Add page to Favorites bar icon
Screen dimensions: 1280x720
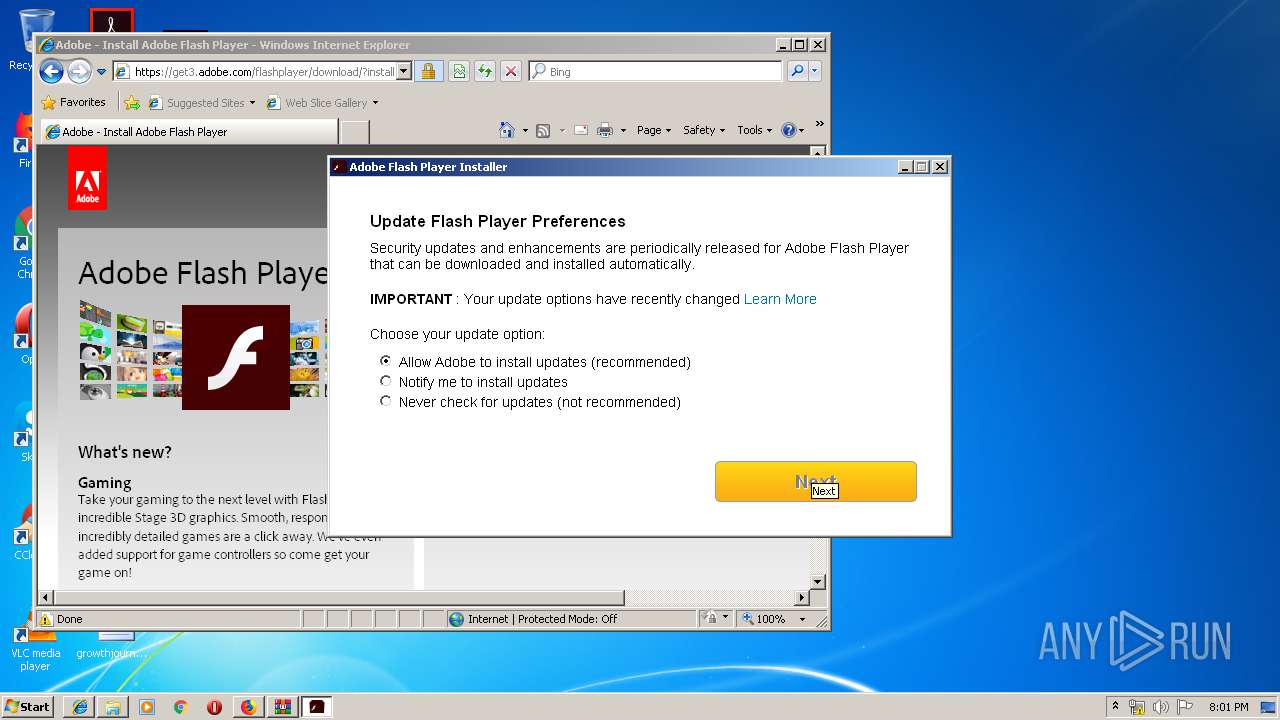[x=131, y=102]
